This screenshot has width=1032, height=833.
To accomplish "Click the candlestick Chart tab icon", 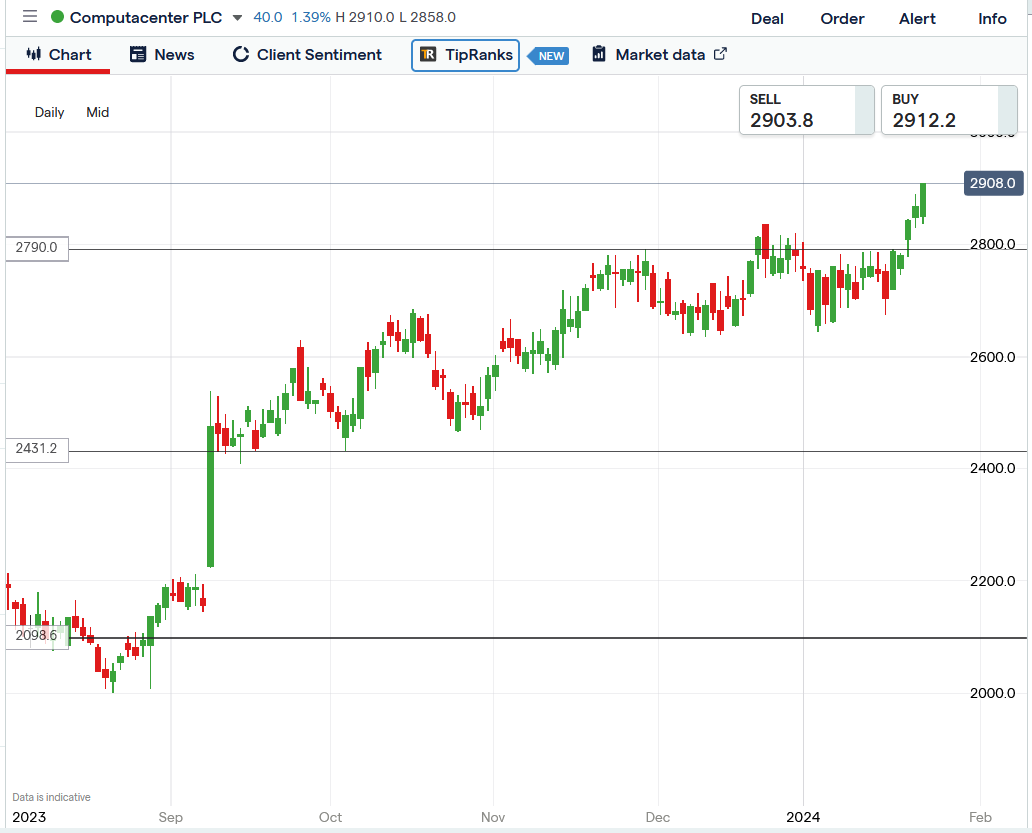I will point(34,54).
